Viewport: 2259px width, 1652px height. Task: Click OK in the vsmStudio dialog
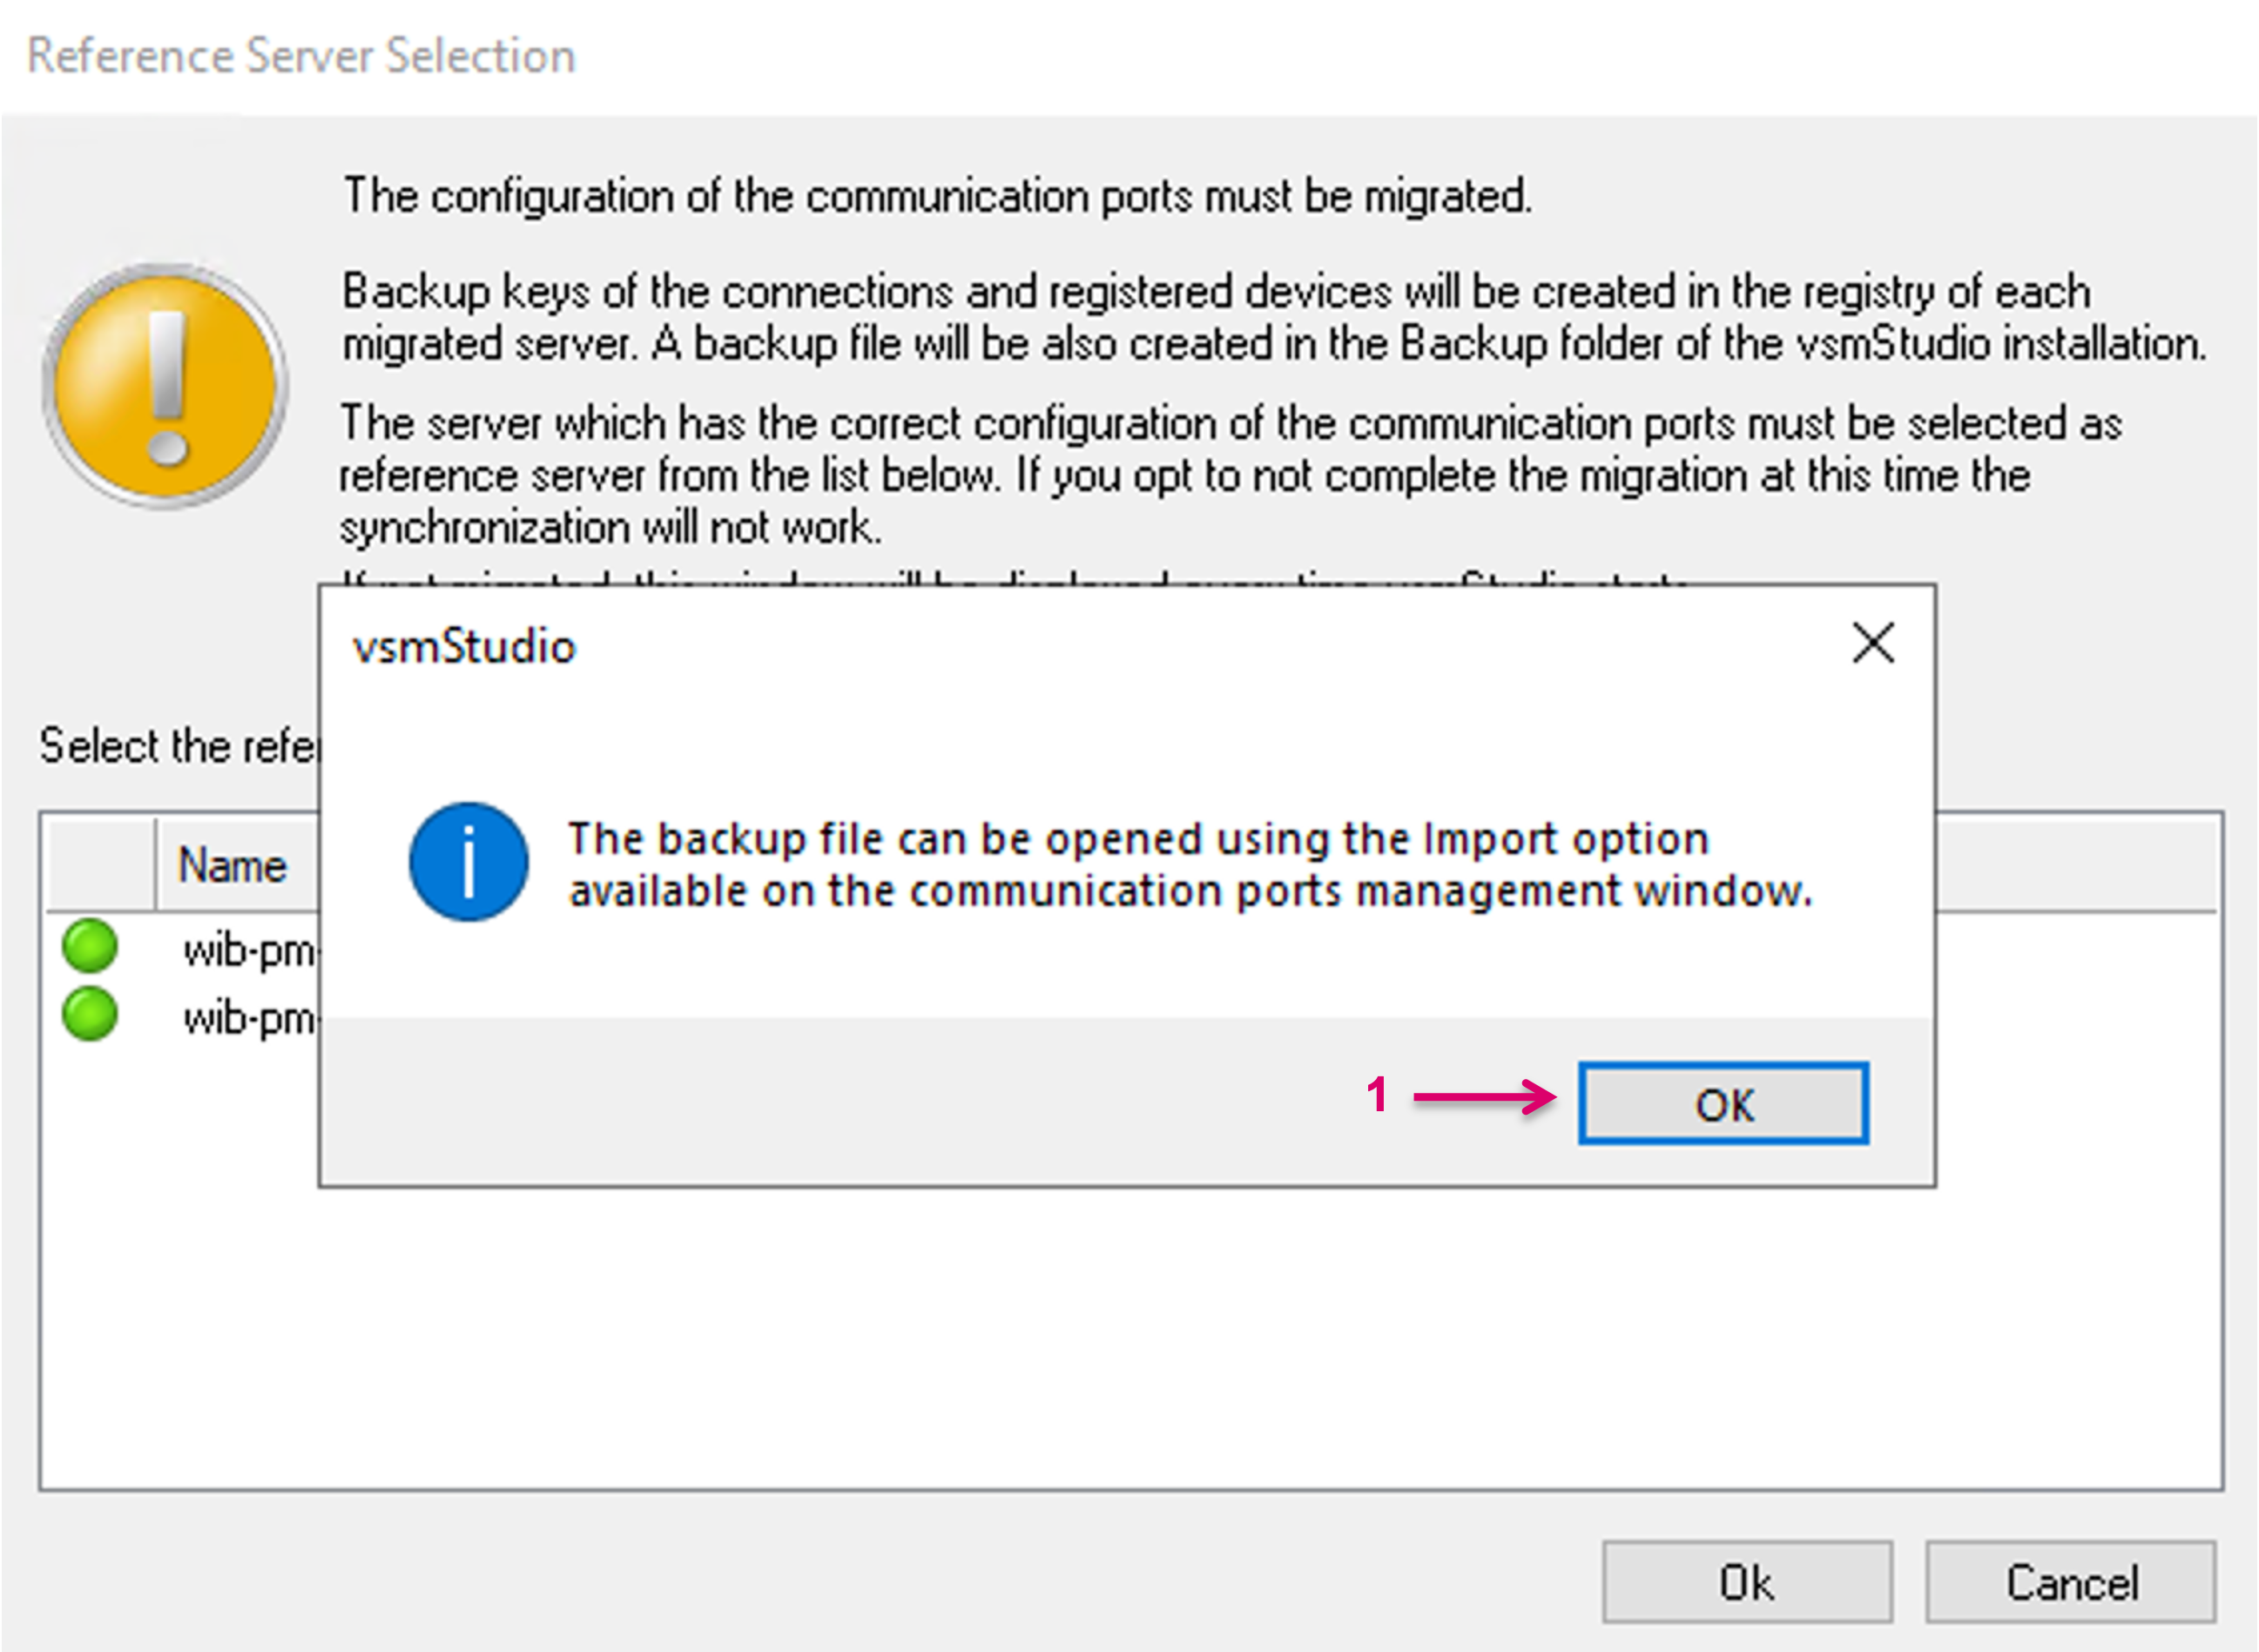point(1722,1103)
